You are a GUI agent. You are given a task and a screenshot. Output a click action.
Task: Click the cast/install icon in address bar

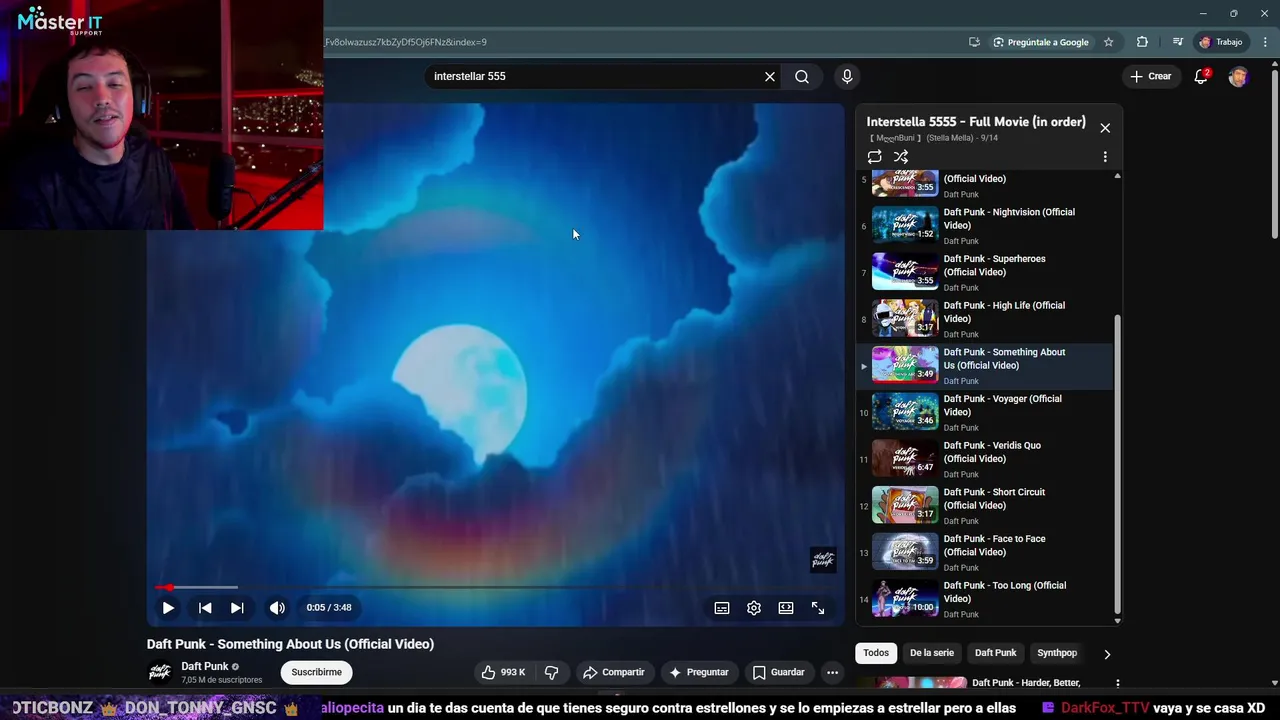tap(974, 42)
